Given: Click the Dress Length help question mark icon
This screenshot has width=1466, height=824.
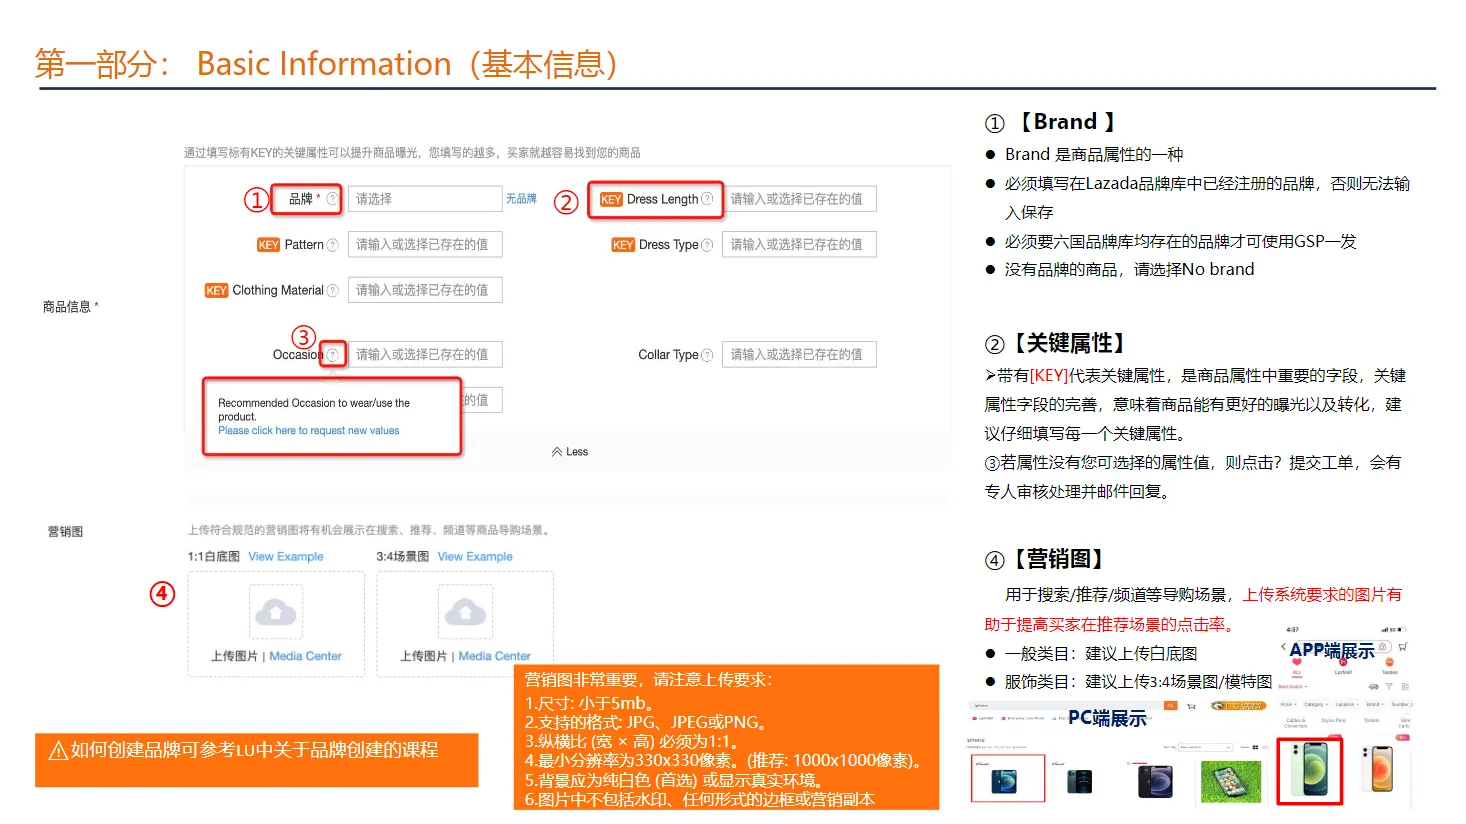Looking at the screenshot, I should tap(708, 199).
